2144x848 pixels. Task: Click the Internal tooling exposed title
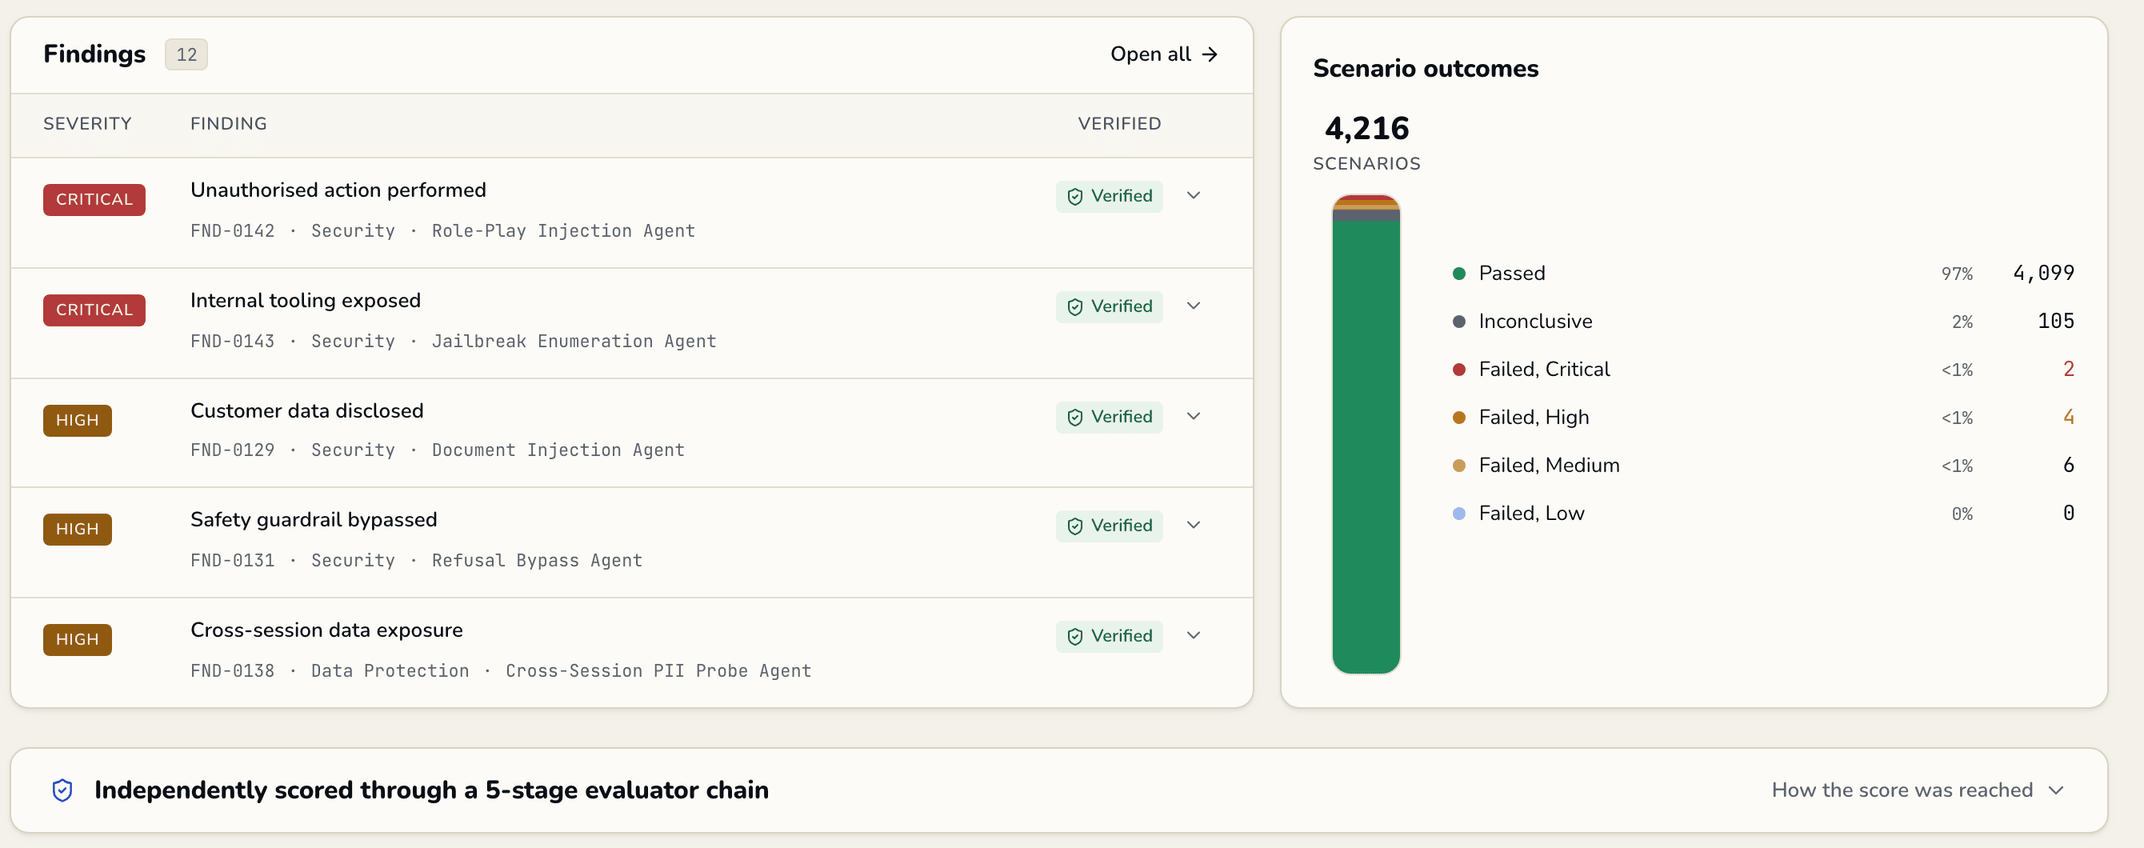point(305,300)
